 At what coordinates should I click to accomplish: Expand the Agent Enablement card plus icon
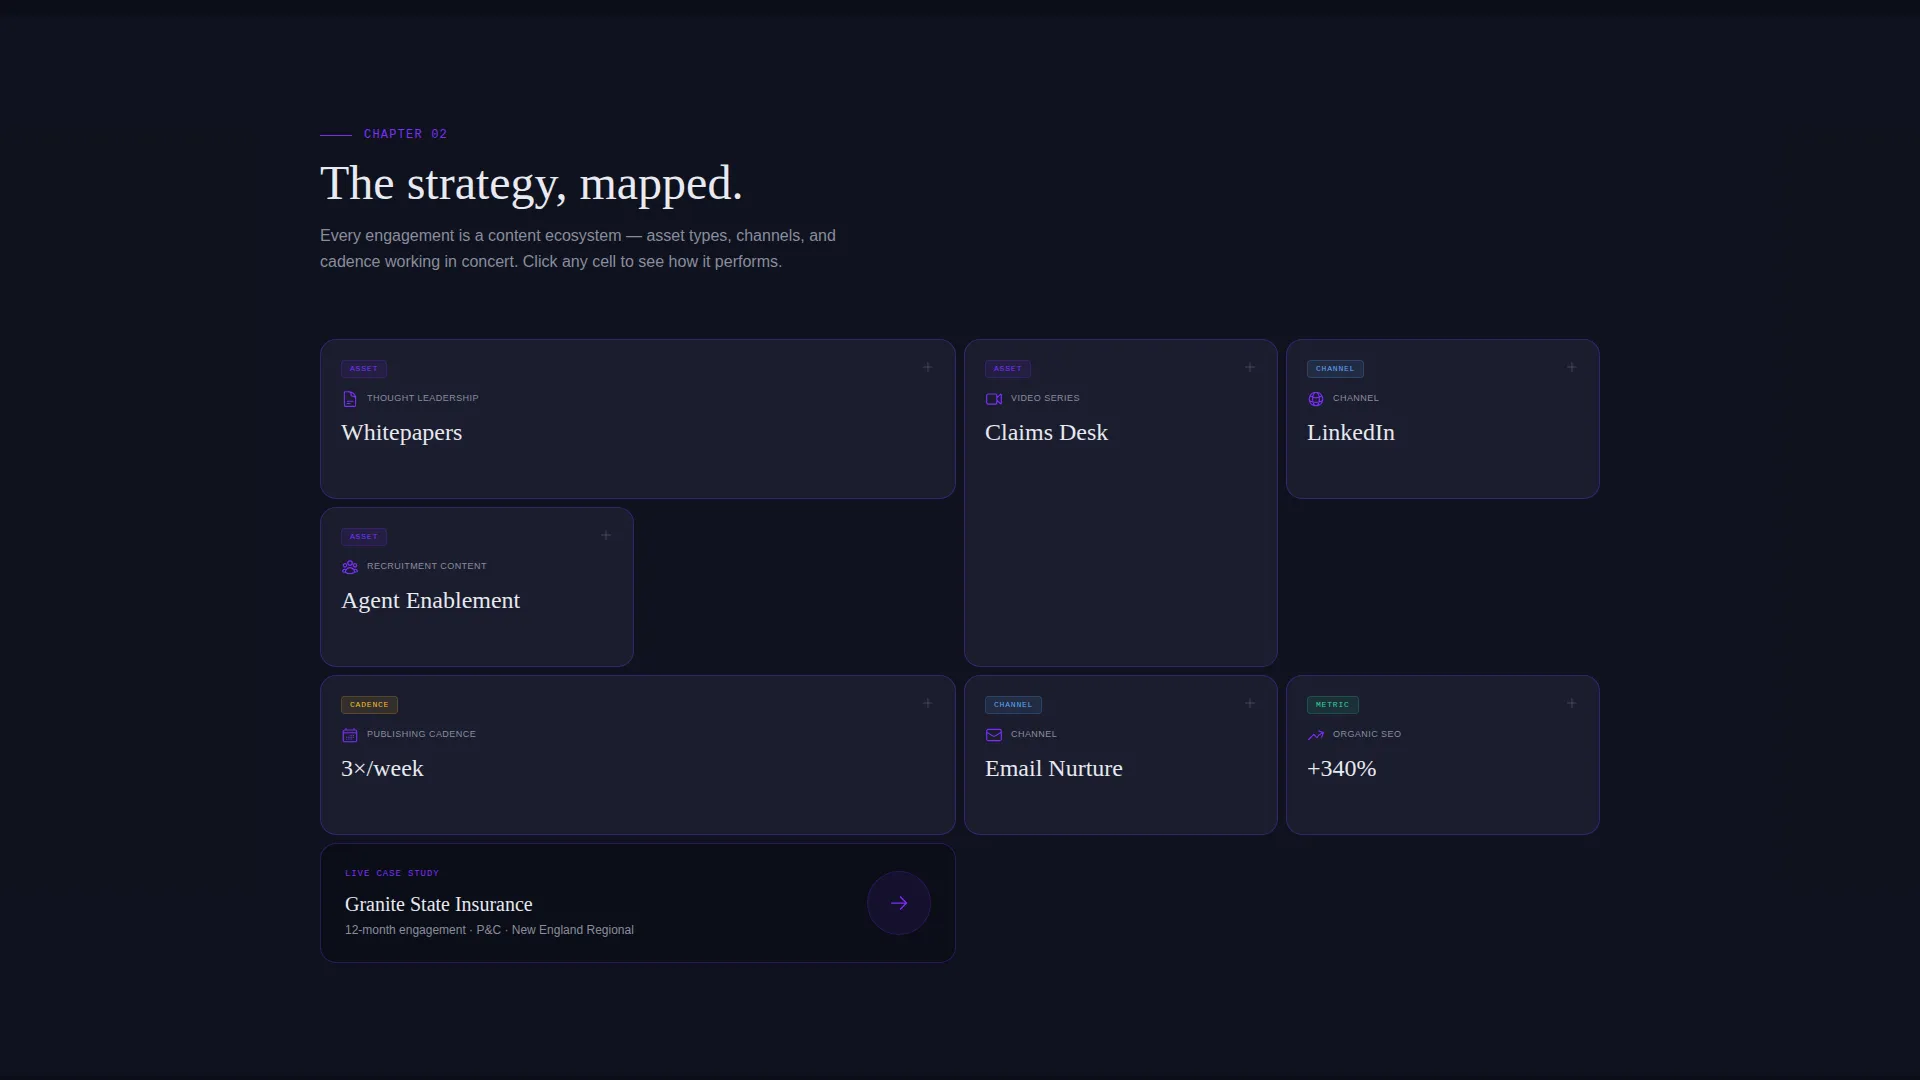pos(606,535)
